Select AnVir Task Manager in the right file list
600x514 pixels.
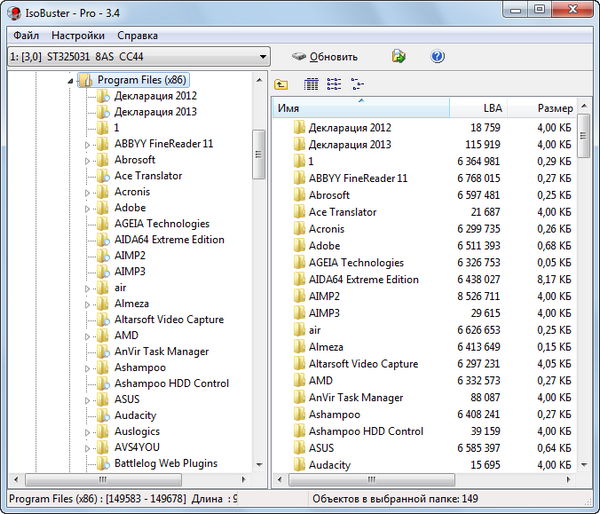point(355,397)
